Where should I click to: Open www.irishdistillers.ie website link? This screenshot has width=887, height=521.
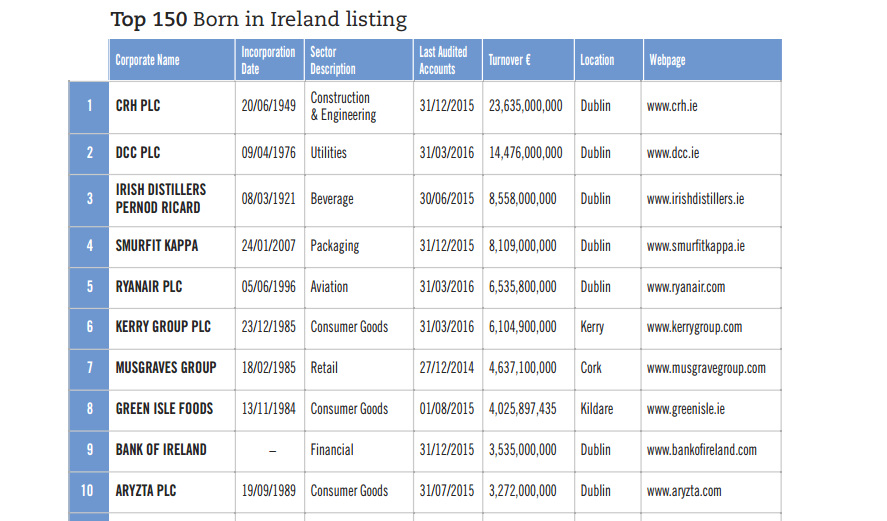pos(695,199)
